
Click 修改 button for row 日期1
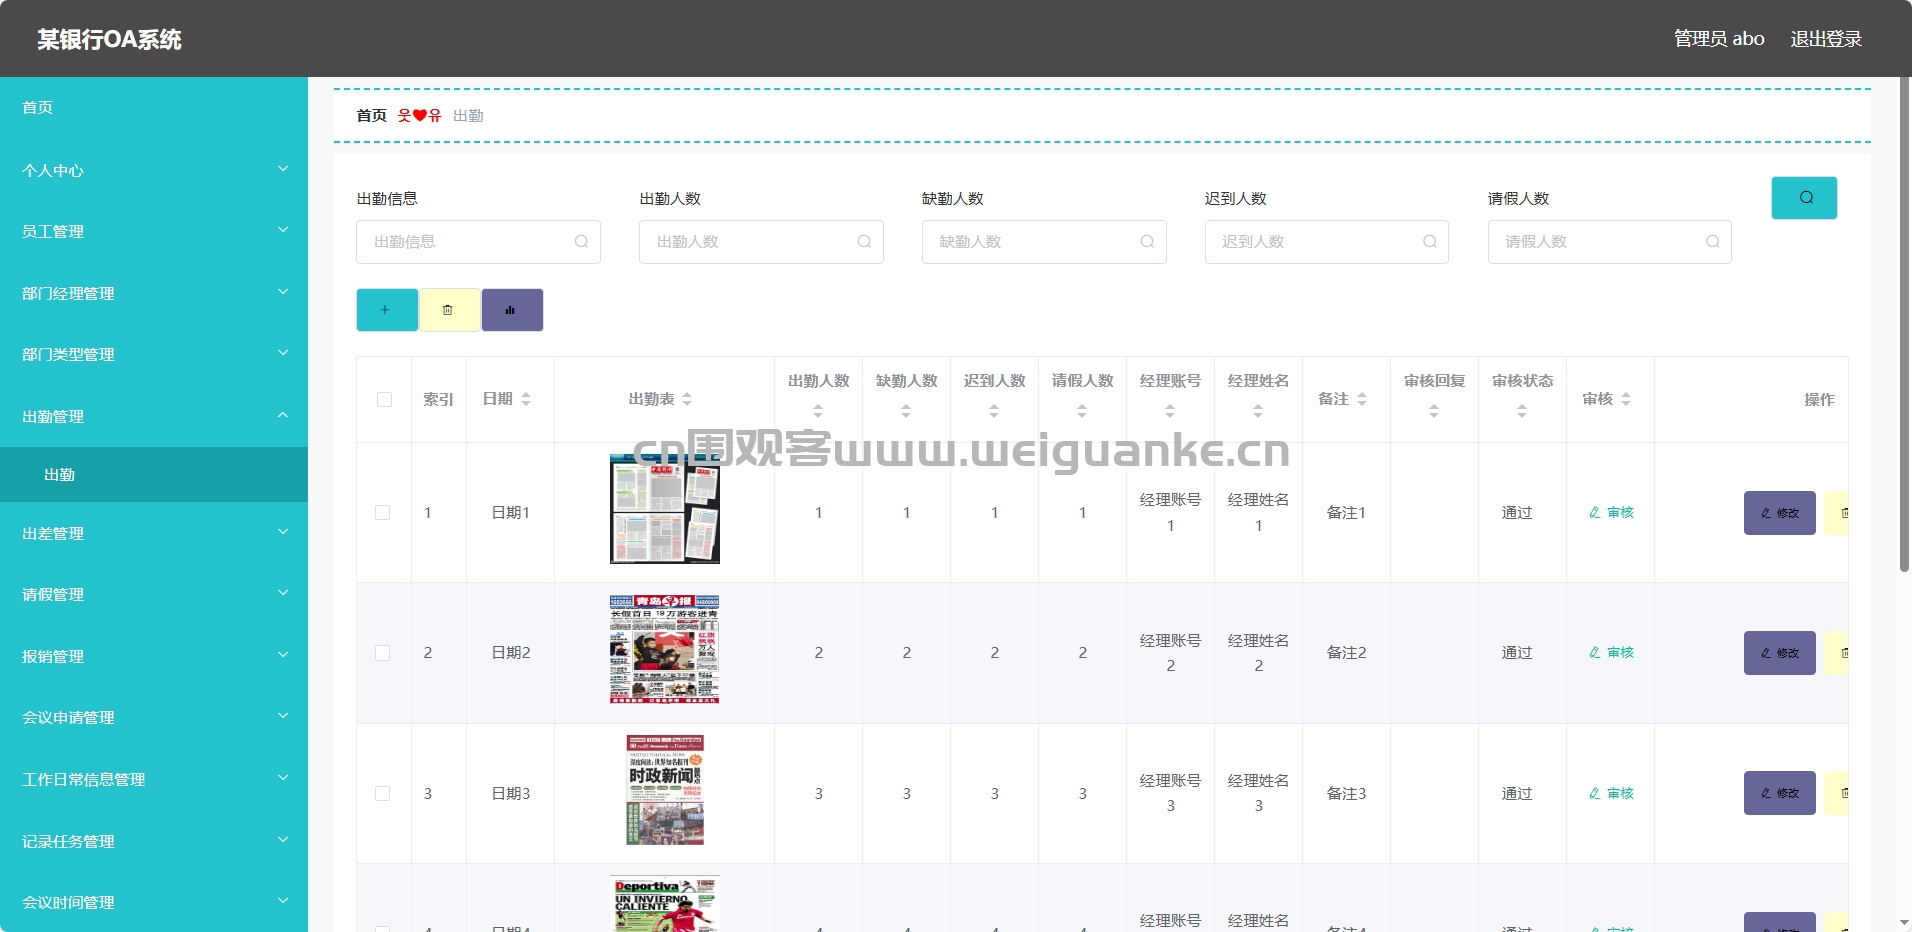(1780, 513)
